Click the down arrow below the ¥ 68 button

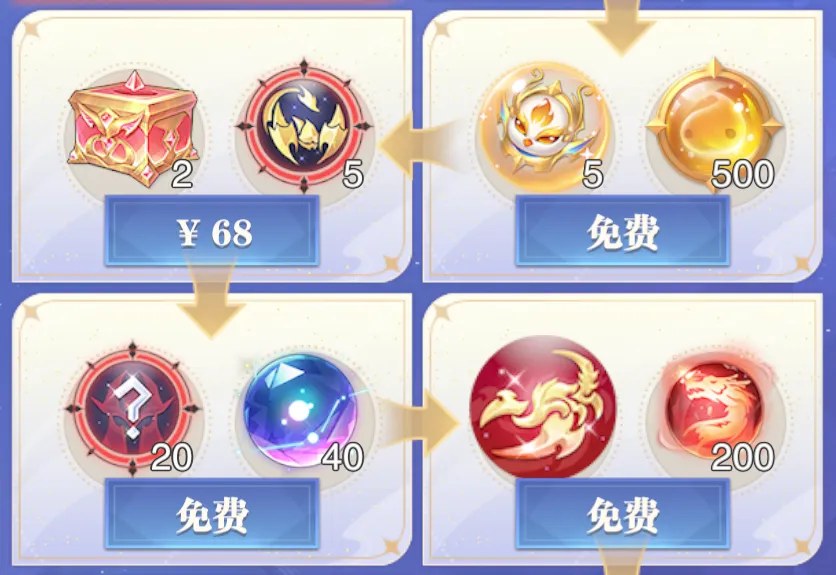(x=211, y=302)
